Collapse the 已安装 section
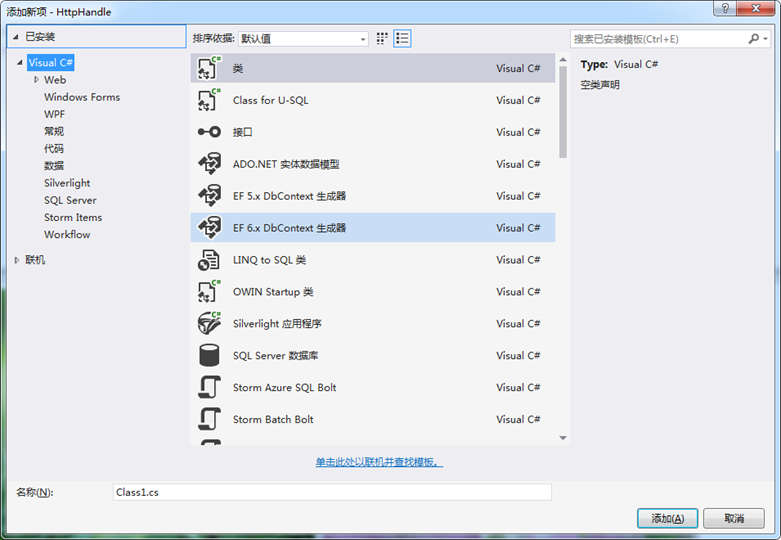This screenshot has height=540, width=781. click(x=16, y=37)
